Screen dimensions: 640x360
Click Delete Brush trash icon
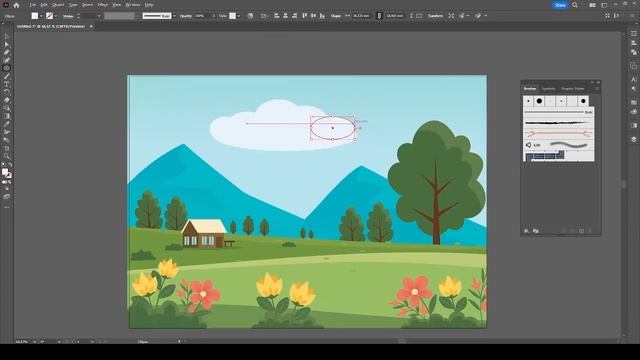(590, 231)
